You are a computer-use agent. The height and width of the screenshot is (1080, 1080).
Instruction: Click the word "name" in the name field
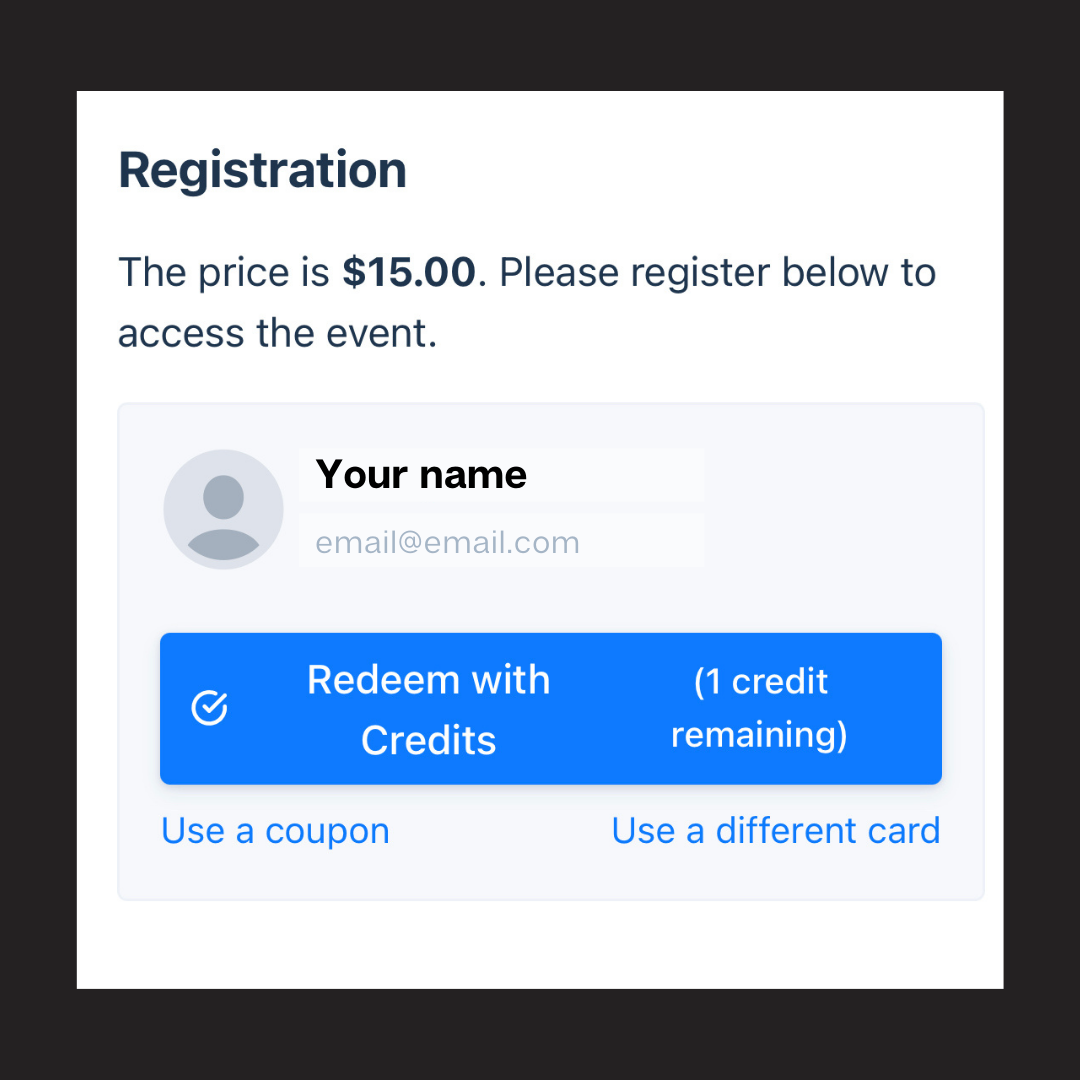point(473,475)
